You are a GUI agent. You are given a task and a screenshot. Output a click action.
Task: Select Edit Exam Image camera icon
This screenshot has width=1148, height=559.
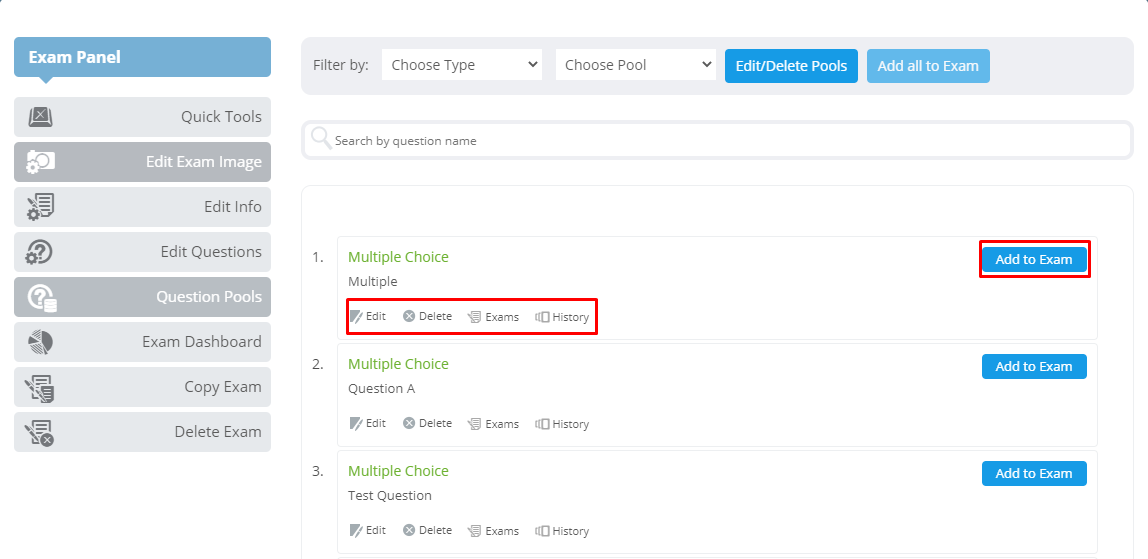[40, 162]
